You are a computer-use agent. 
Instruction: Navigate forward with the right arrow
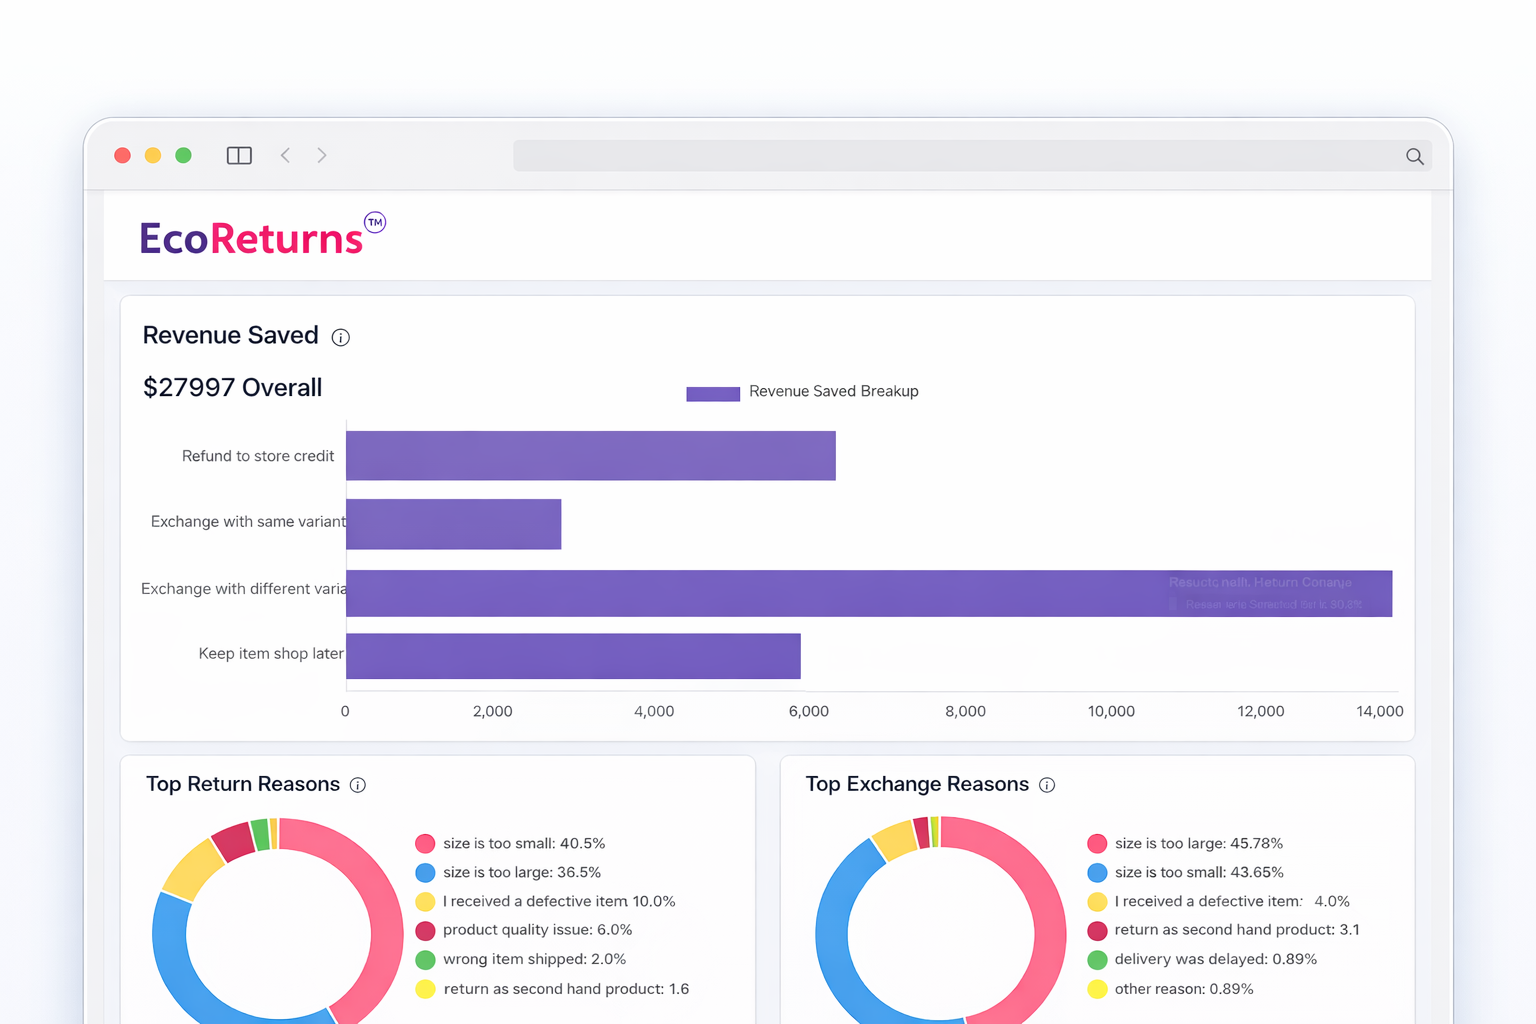(x=321, y=155)
